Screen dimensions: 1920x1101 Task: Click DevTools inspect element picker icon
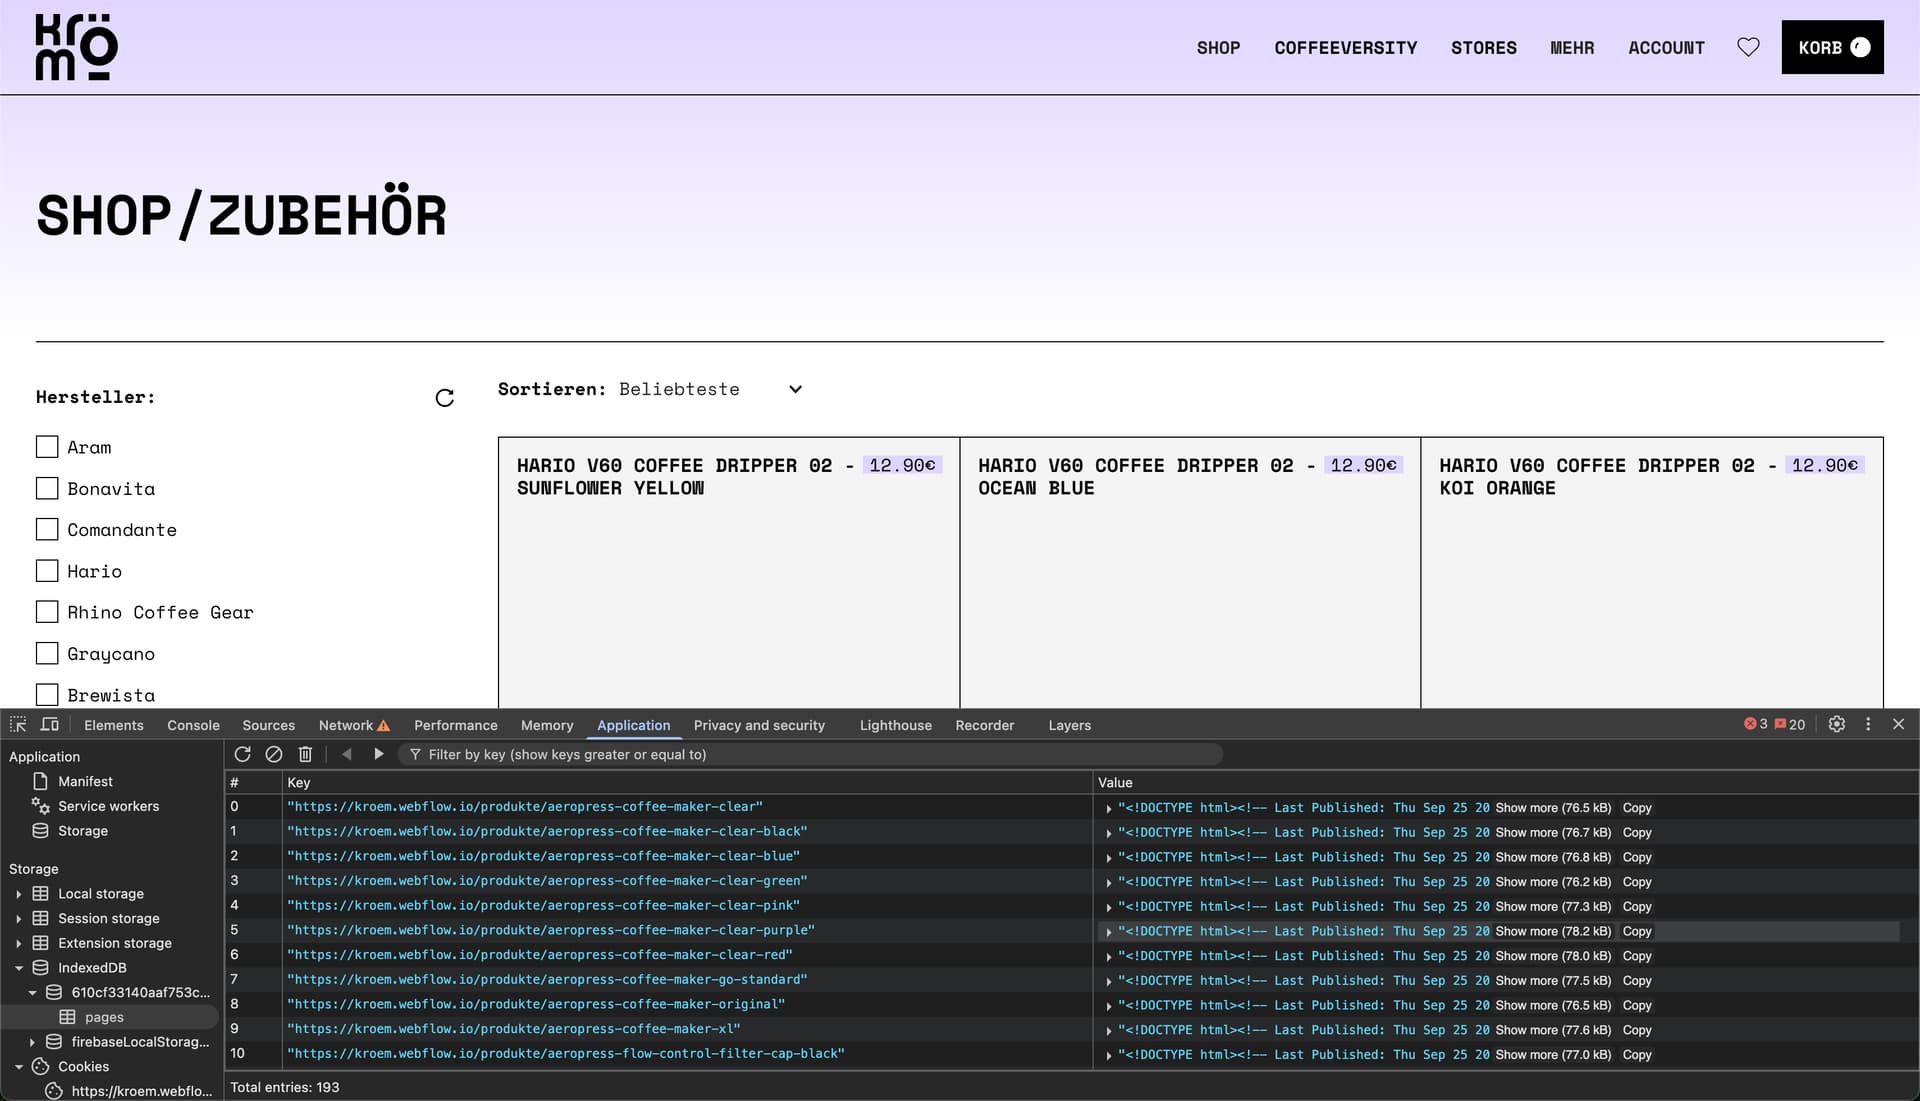coord(18,724)
